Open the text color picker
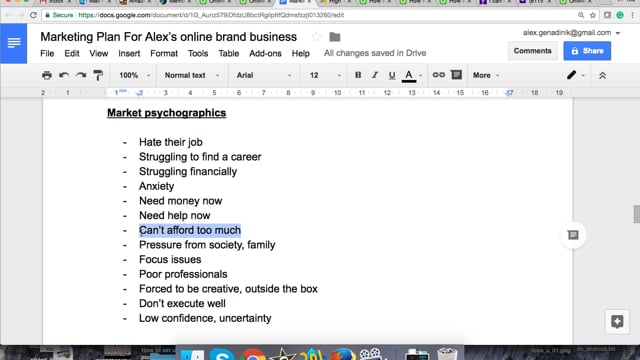Viewport: 640px width, 360px height. click(x=409, y=76)
